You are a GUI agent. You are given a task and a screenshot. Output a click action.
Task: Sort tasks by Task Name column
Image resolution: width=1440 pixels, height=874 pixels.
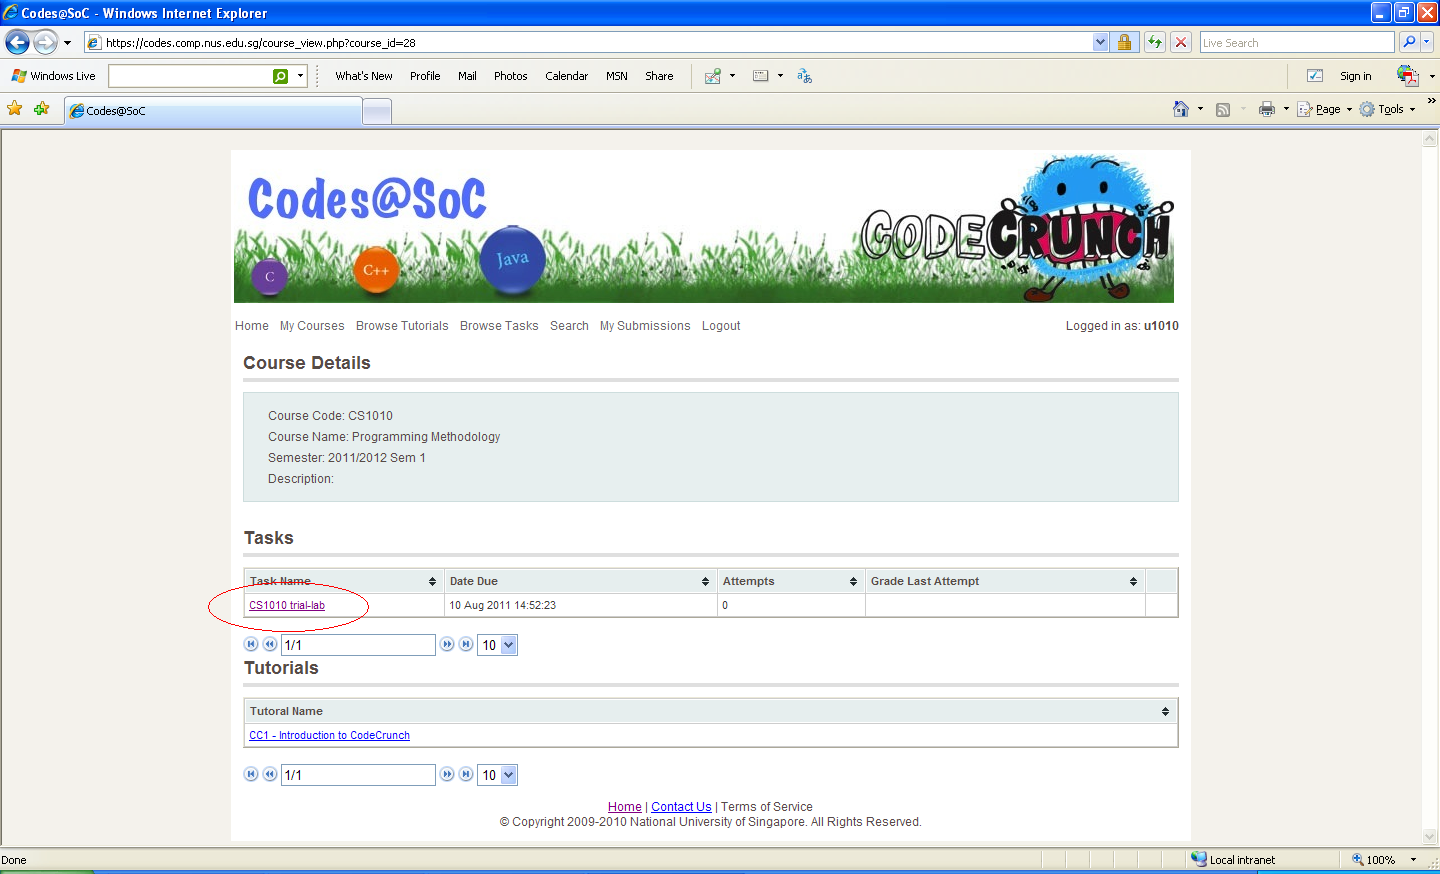tap(344, 581)
